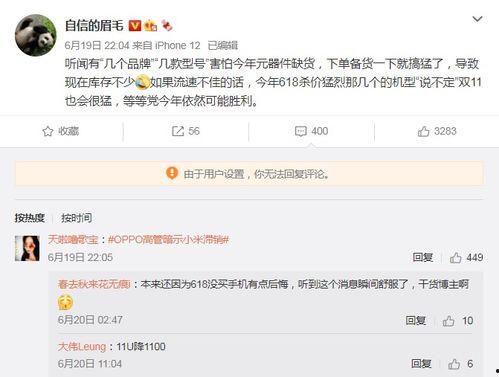Like the comment showing 449 likes

coord(466,257)
